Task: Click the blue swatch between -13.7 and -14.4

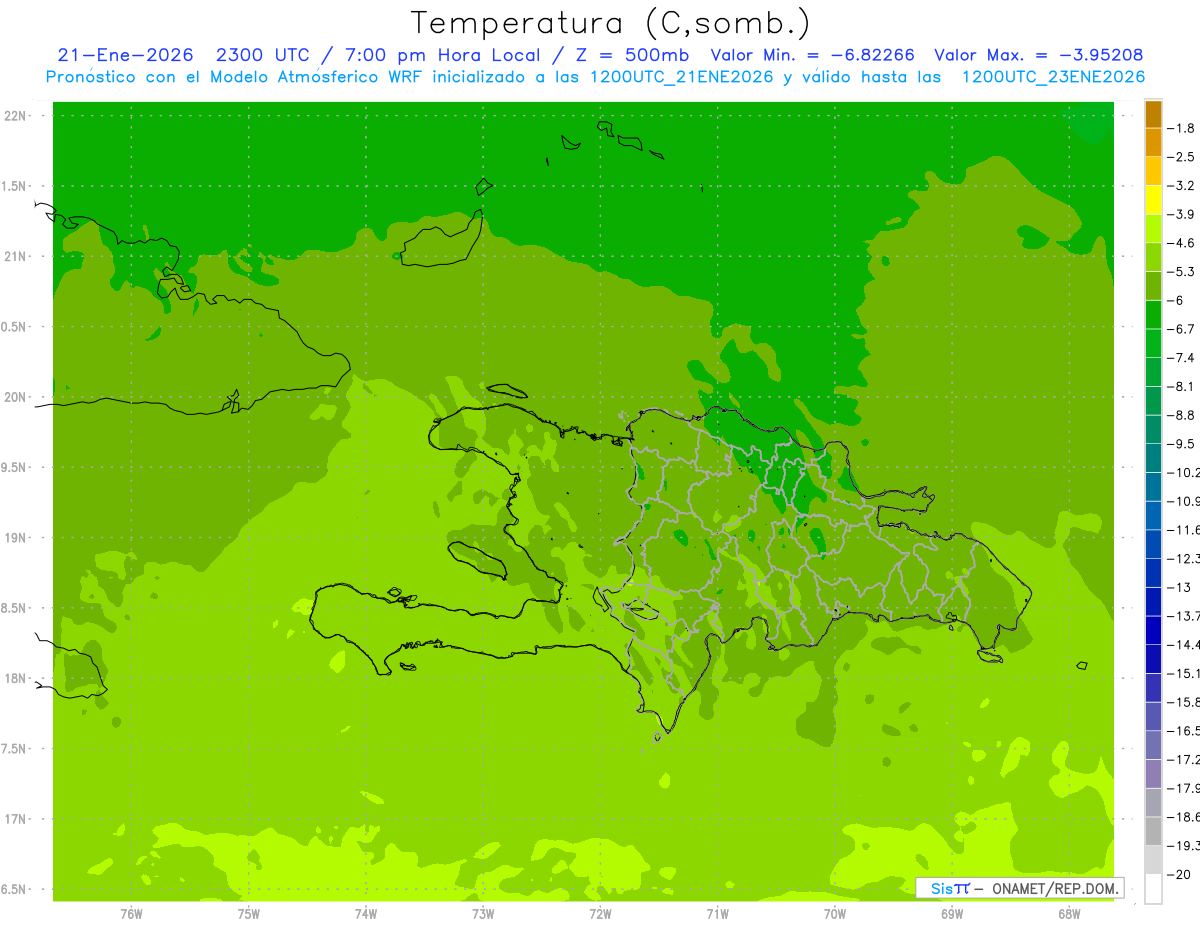Action: coord(1153,631)
